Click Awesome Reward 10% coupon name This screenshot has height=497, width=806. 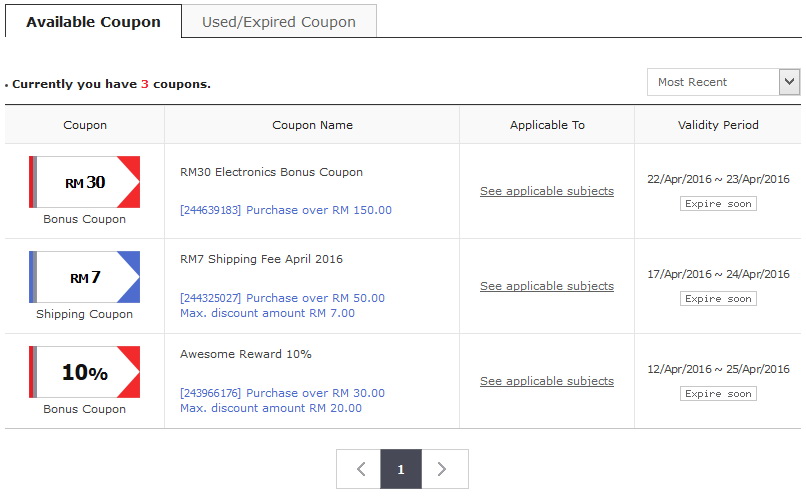[x=246, y=354]
